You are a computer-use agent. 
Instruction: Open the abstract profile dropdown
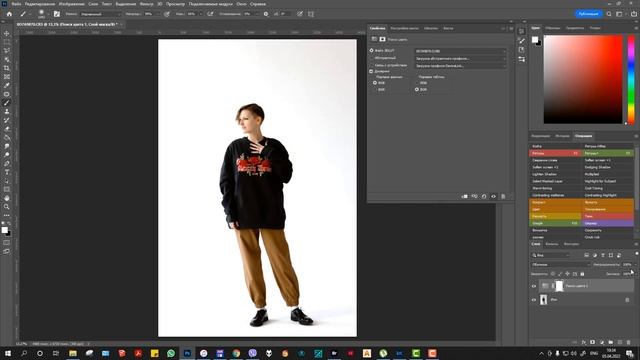click(460, 58)
